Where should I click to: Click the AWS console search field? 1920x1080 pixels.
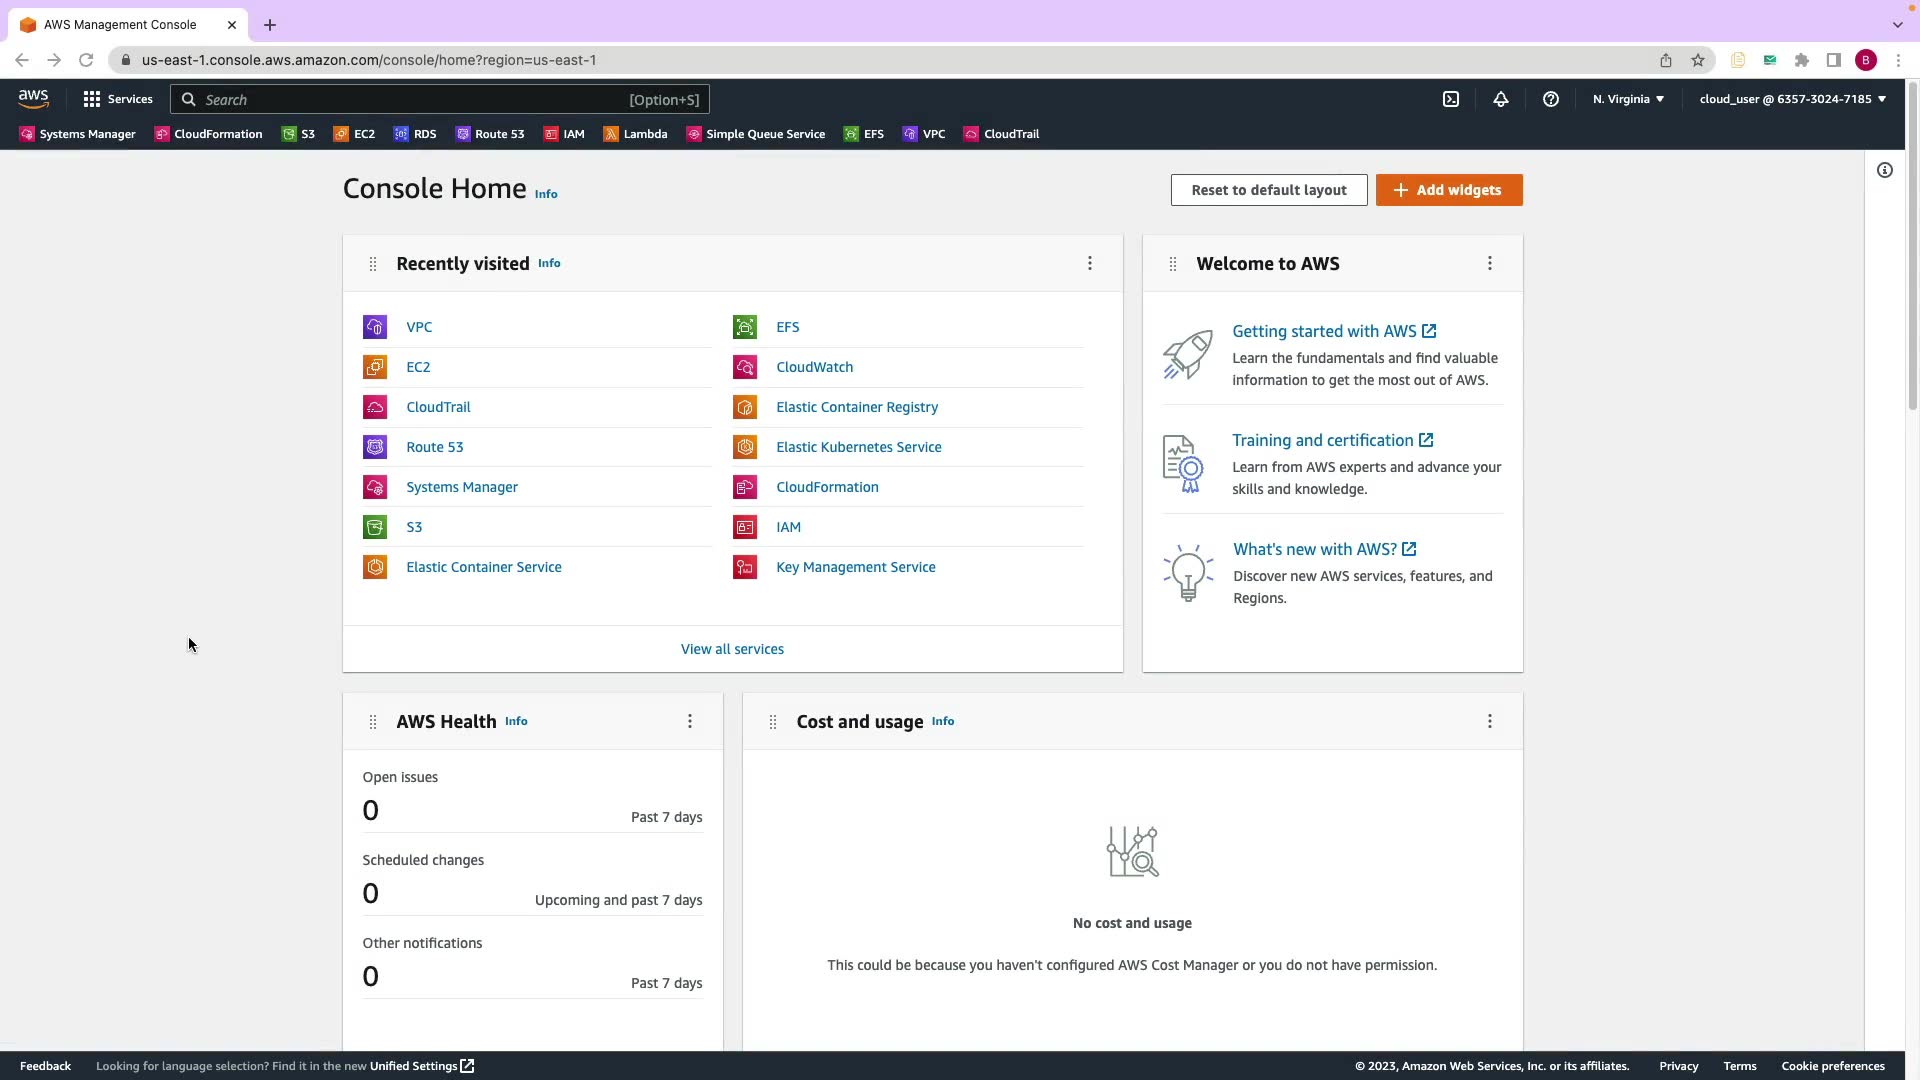click(420, 99)
